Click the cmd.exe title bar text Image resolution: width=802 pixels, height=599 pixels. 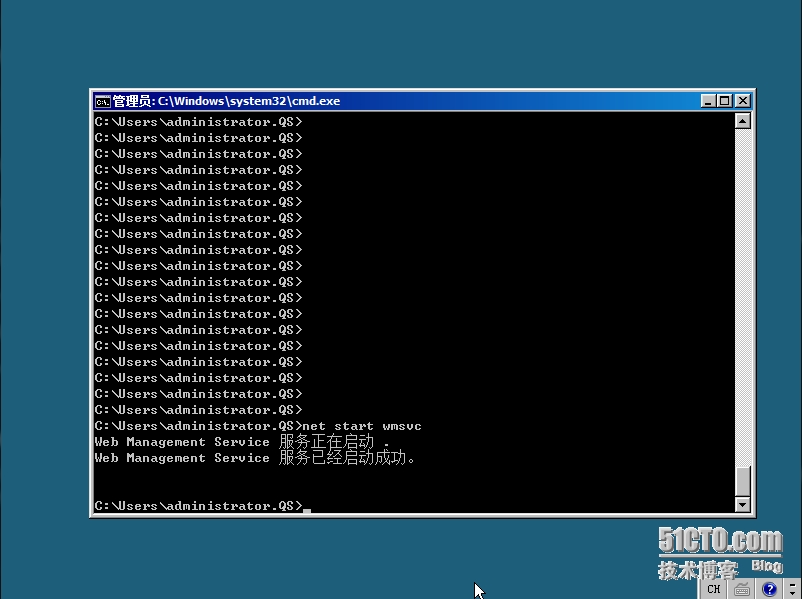226,101
